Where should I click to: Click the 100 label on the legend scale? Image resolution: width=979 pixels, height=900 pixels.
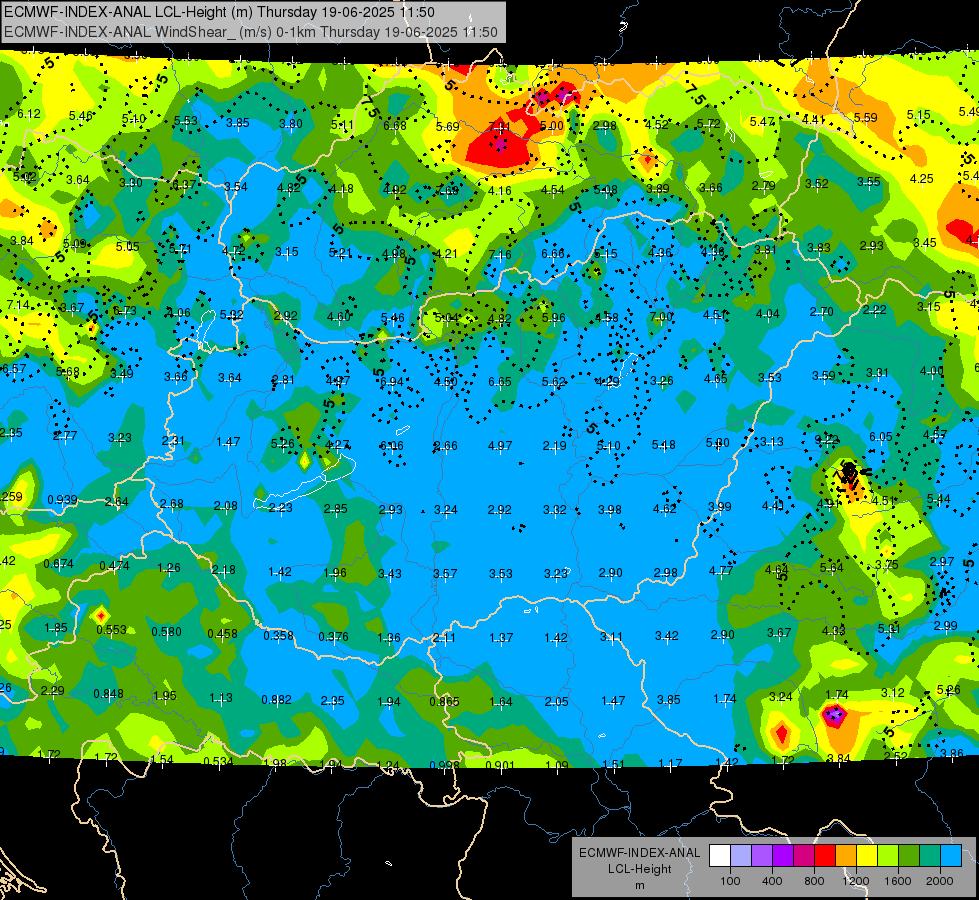[730, 881]
